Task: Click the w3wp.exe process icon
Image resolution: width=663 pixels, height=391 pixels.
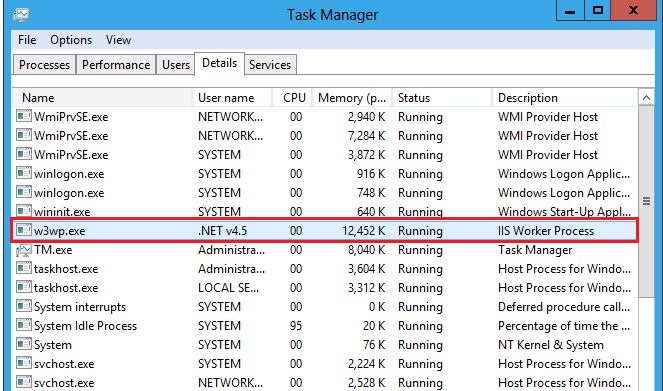Action: click(24, 230)
